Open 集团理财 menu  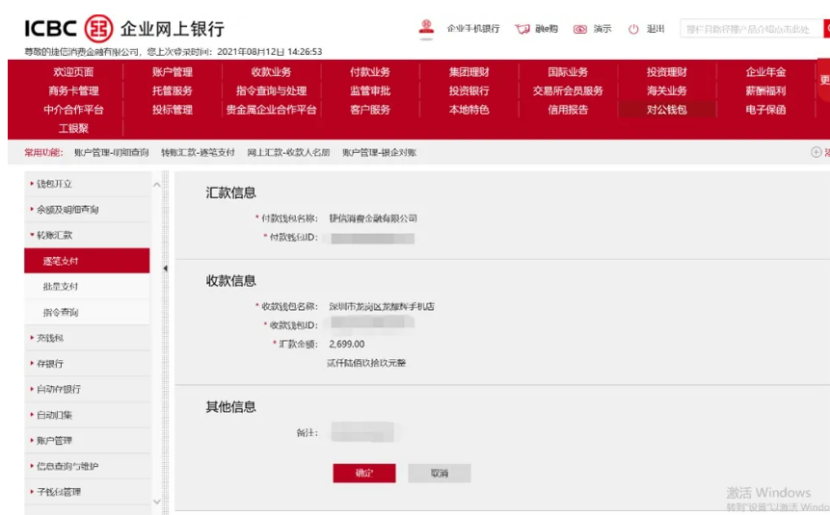tap(469, 72)
